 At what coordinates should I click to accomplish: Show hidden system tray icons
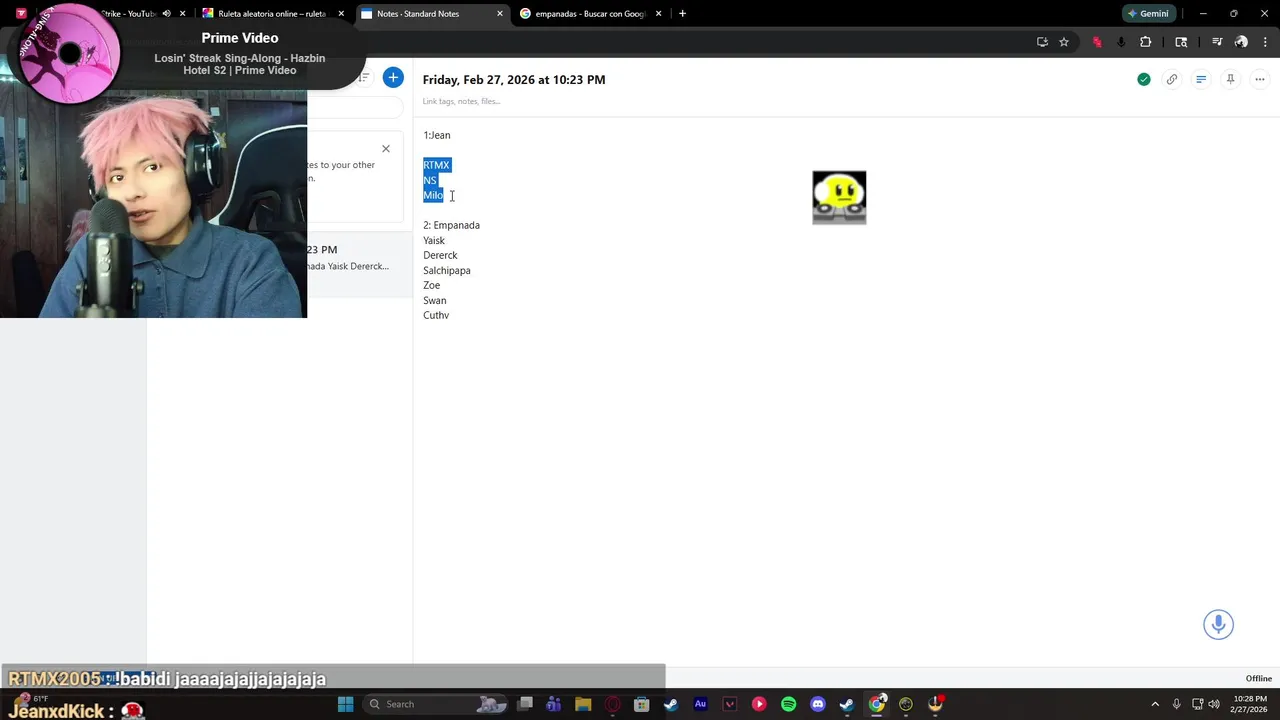1155,704
